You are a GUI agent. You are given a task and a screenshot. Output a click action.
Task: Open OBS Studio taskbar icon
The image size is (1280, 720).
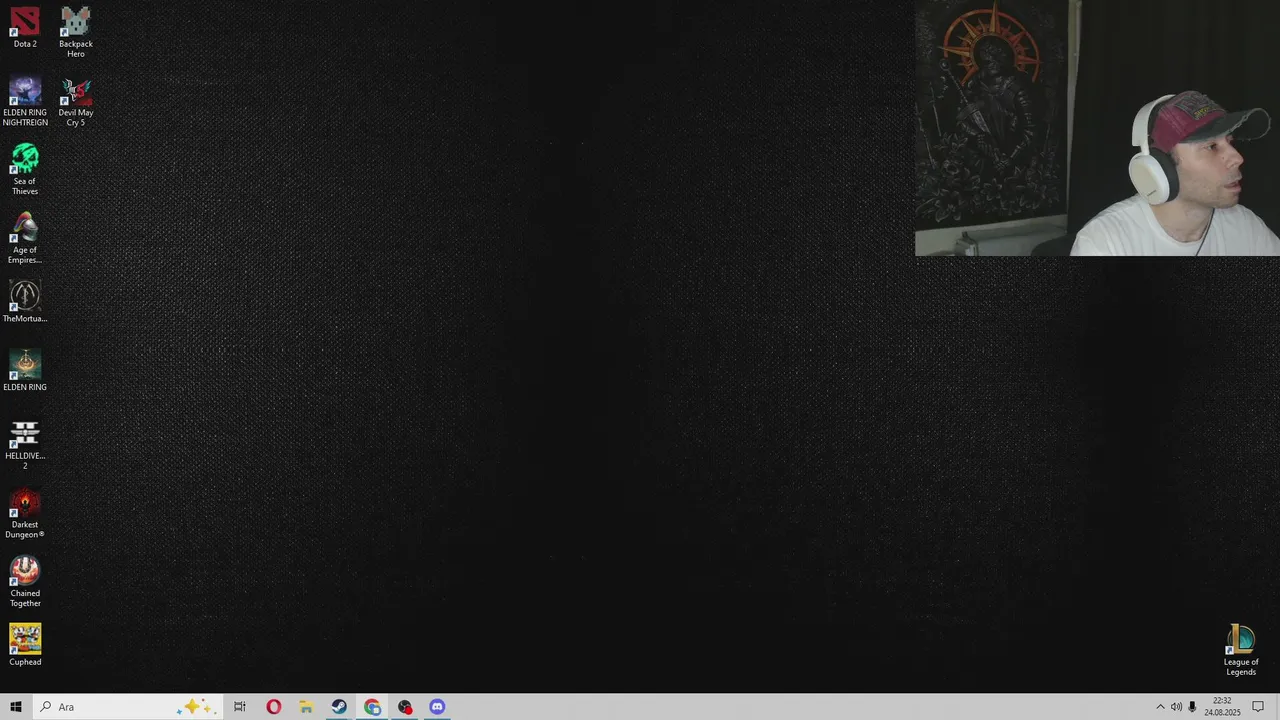[405, 707]
